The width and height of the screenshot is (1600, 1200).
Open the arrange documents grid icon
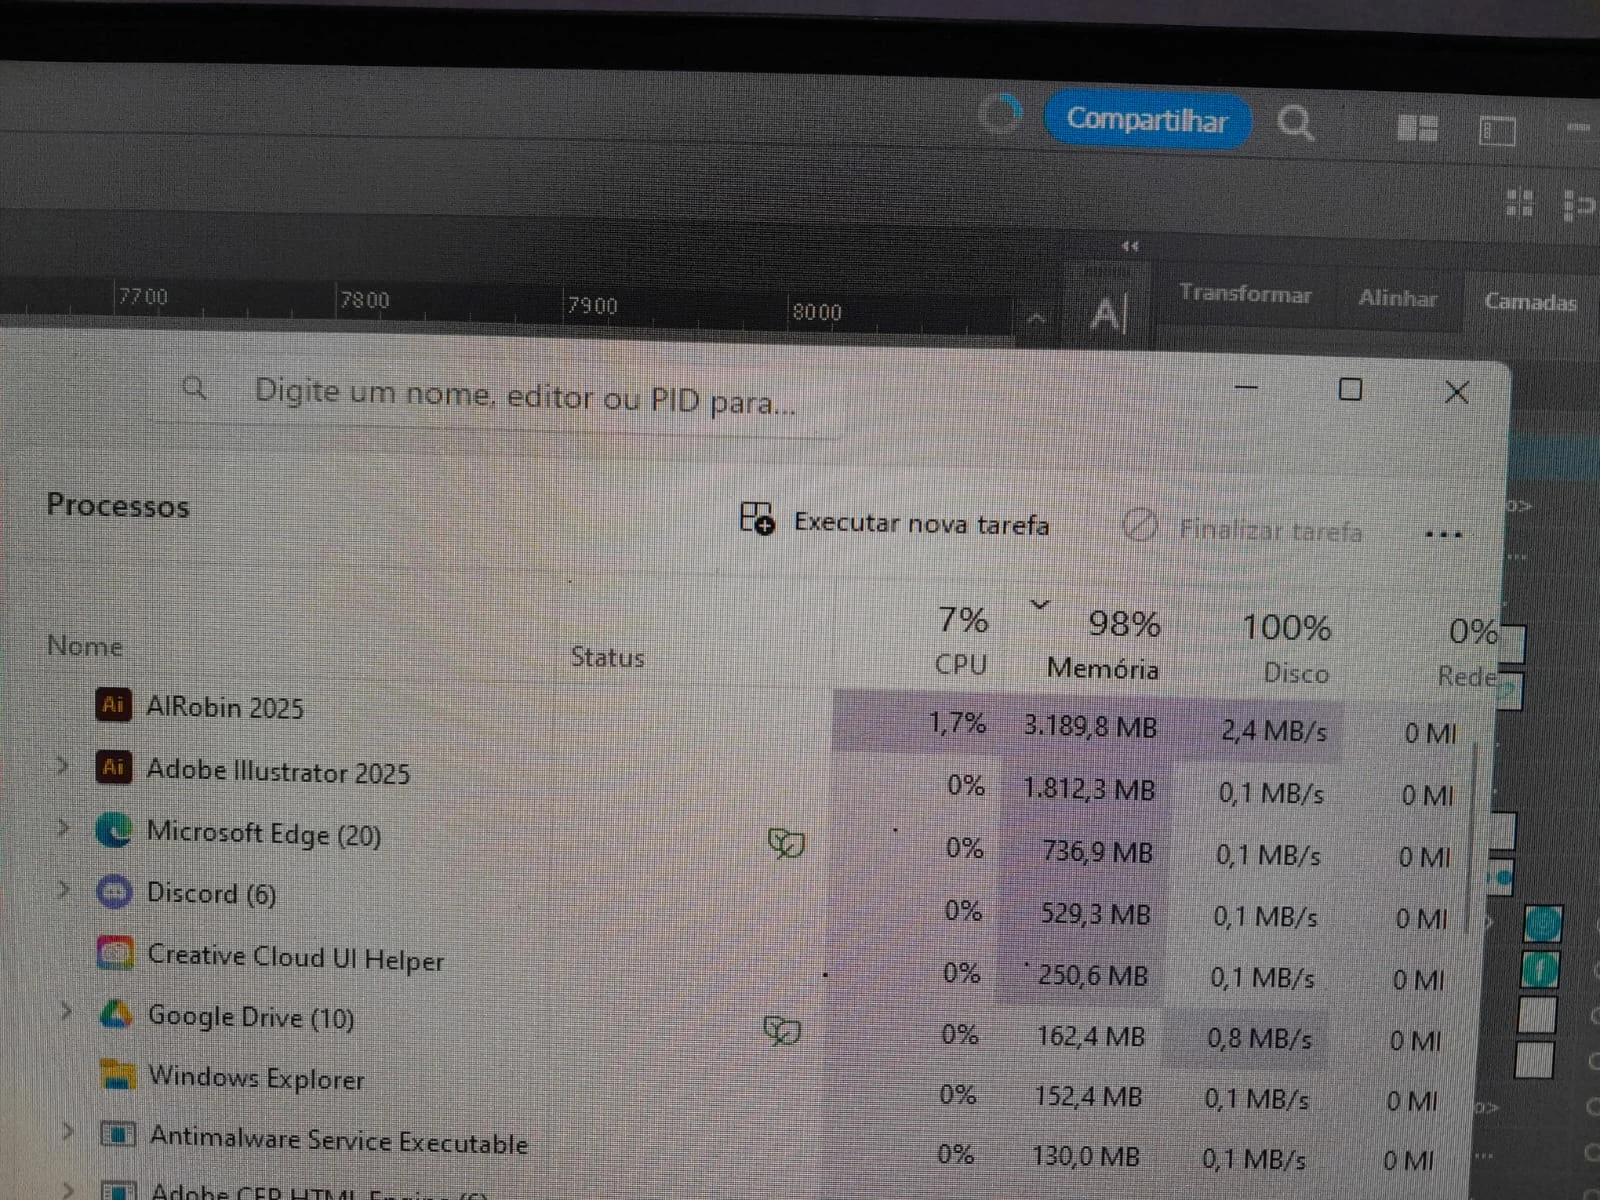click(1417, 128)
